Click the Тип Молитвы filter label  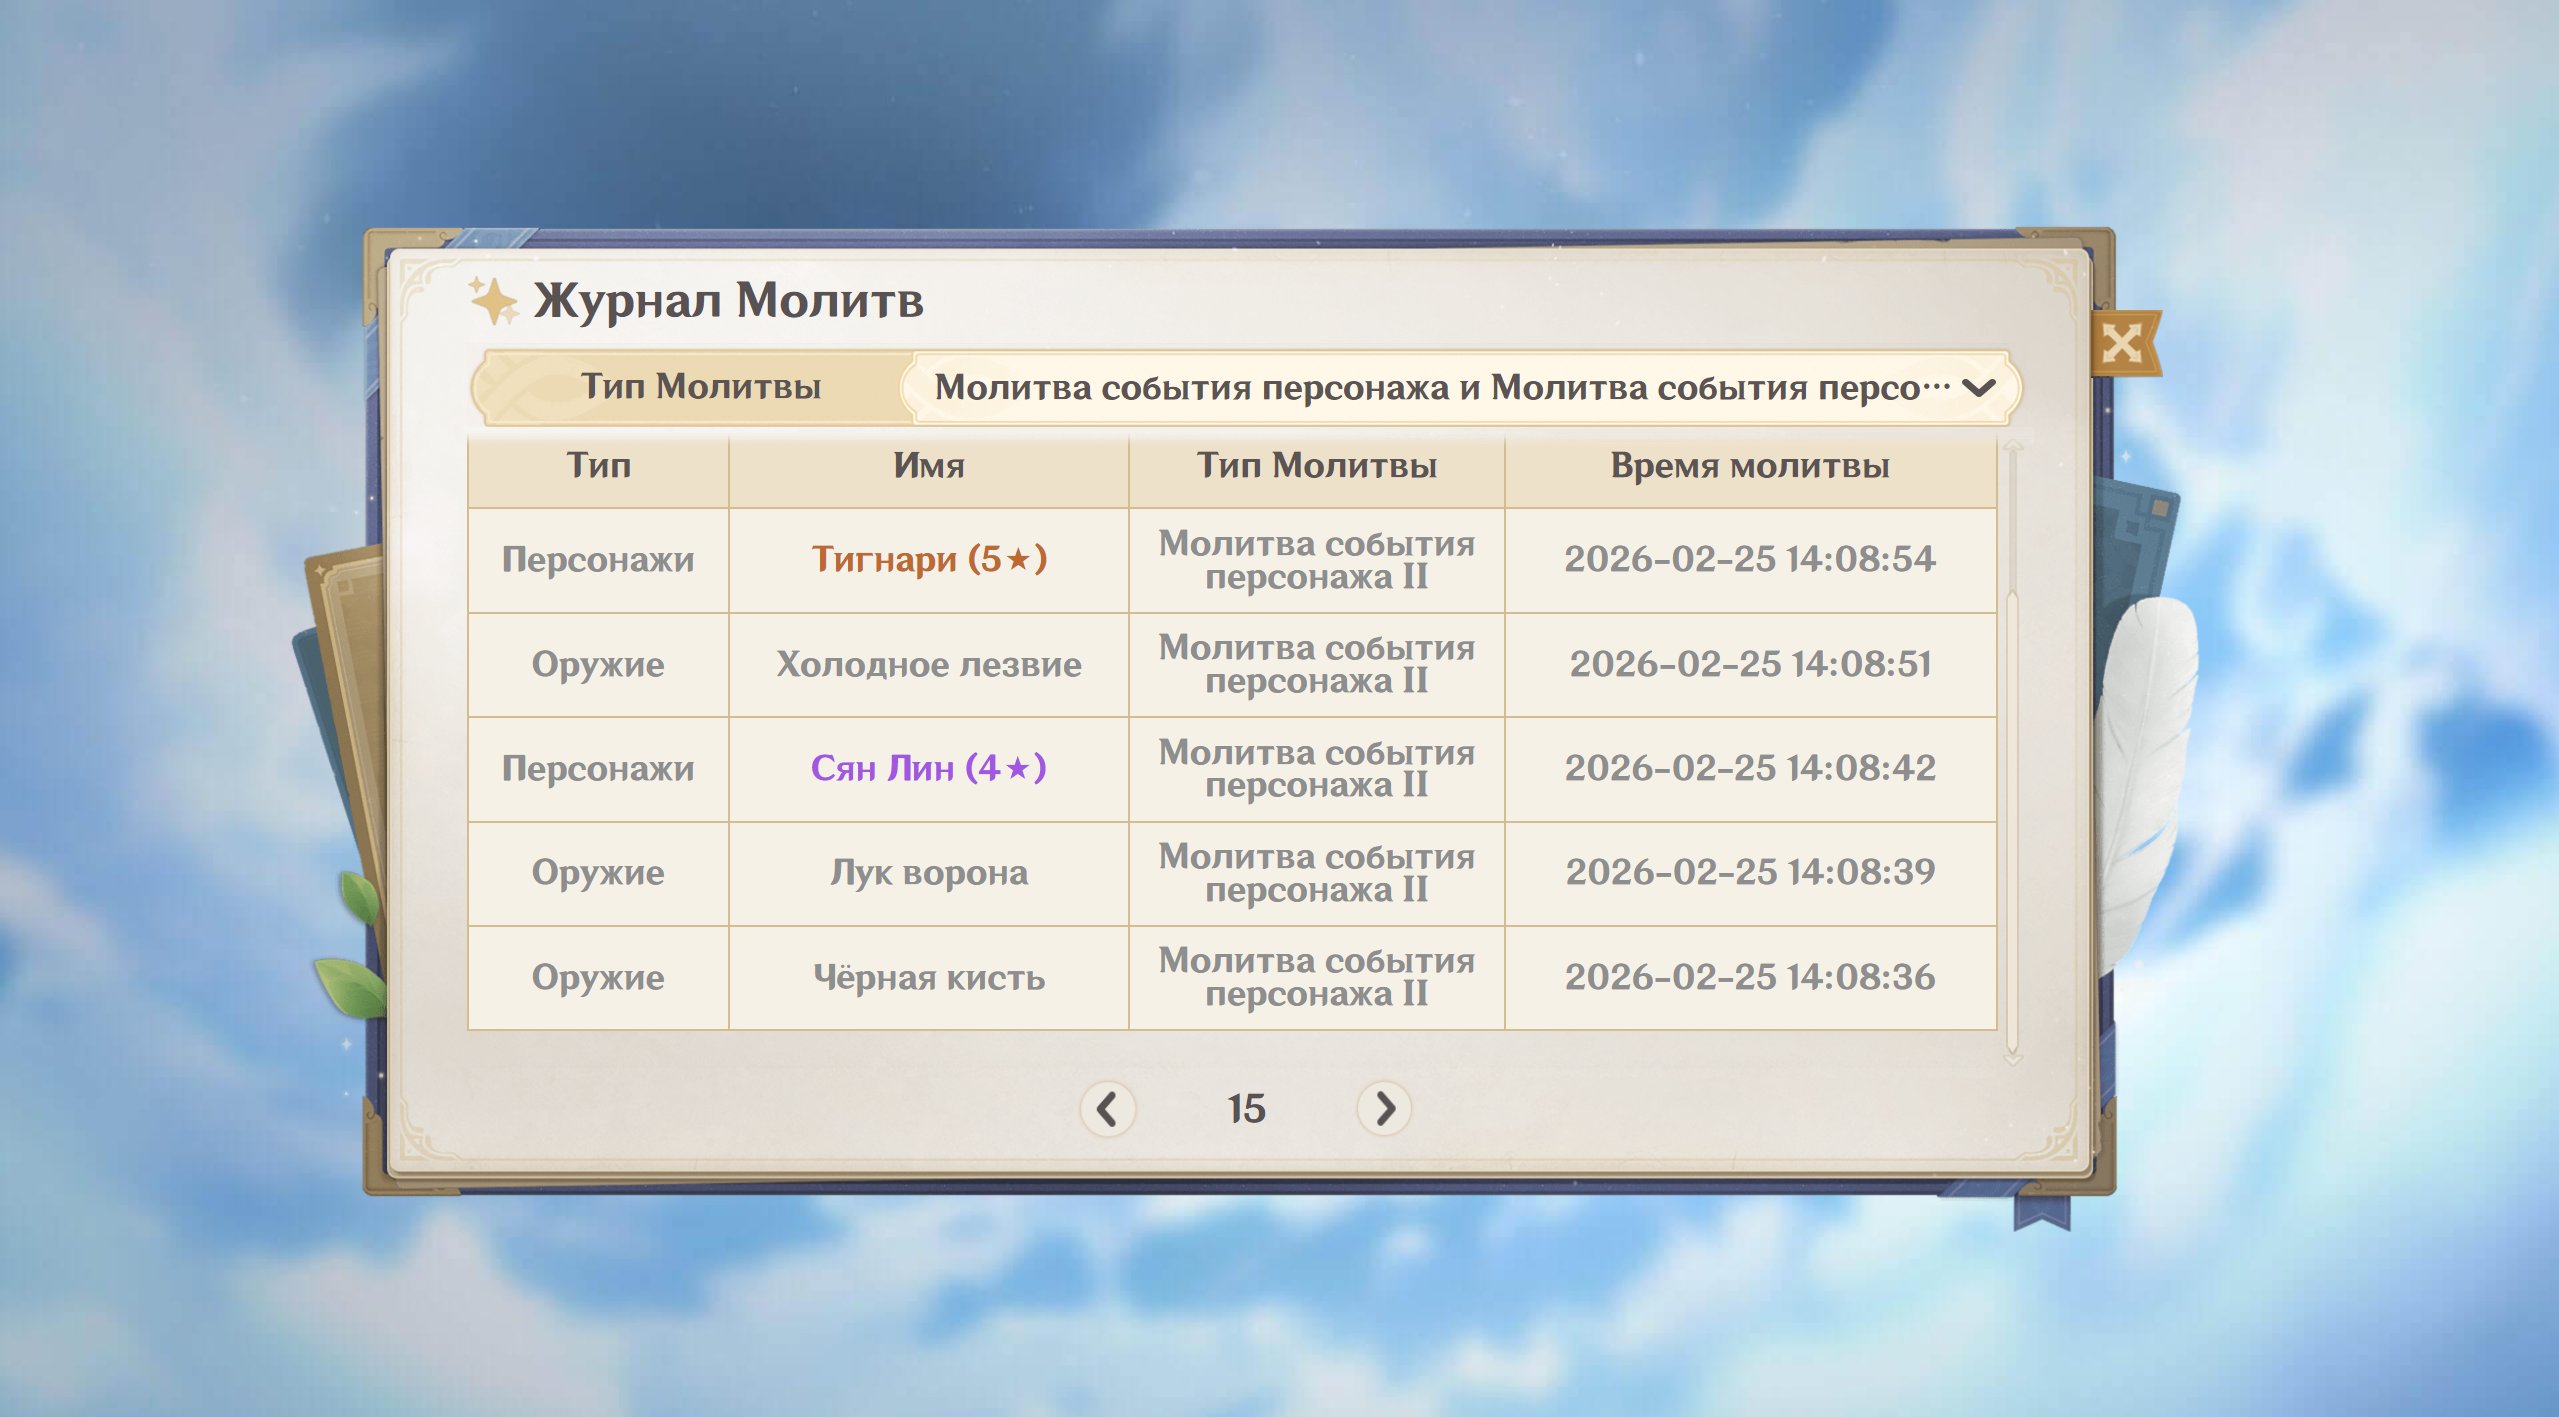tap(700, 387)
